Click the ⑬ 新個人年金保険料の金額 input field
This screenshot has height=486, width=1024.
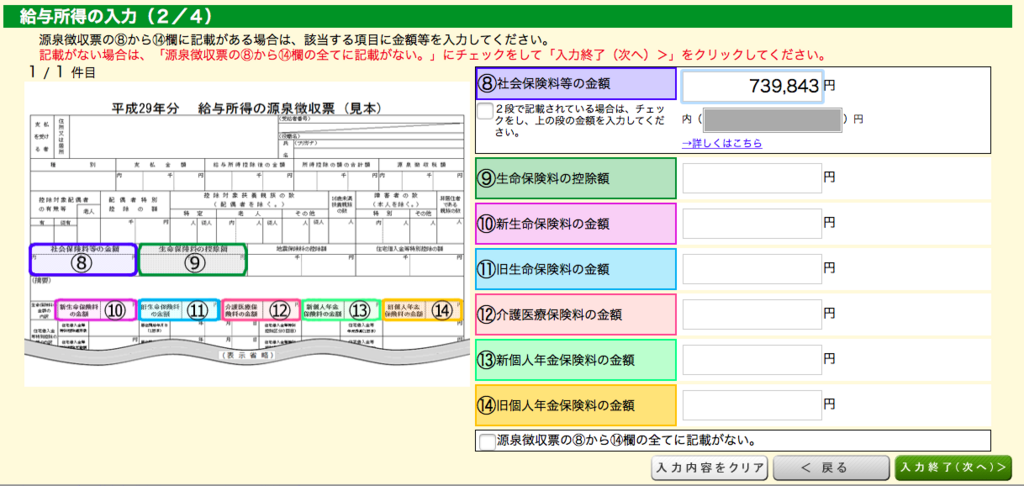(x=752, y=359)
